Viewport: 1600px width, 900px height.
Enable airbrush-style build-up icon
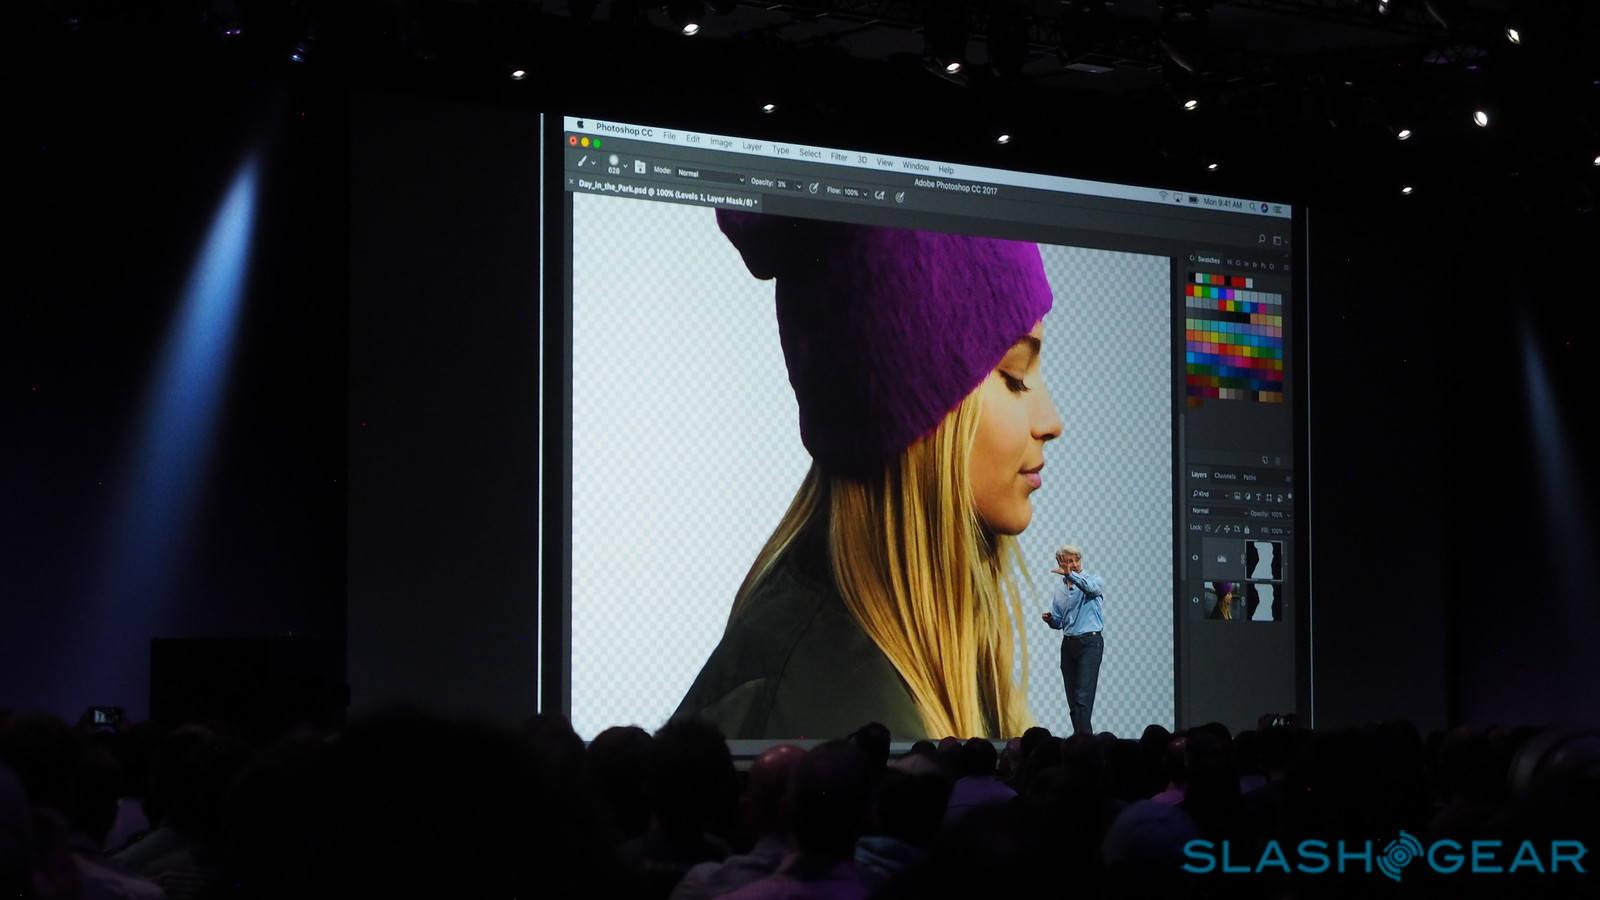tap(880, 195)
